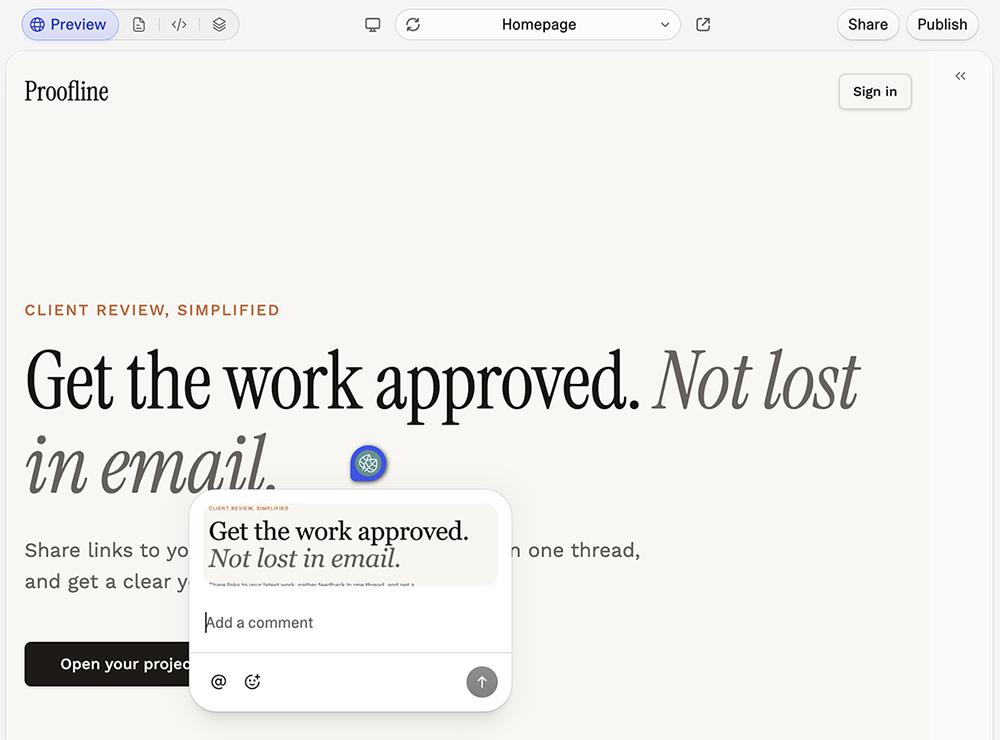This screenshot has width=1000, height=740.
Task: Click the @ mention icon
Action: pyautogui.click(x=218, y=682)
